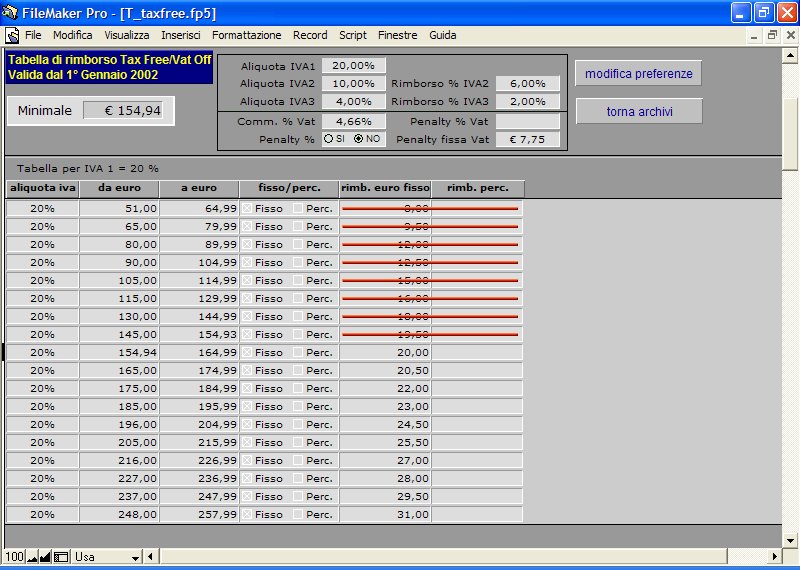Check Perc. box in the 51,00 row
The width and height of the screenshot is (800, 570).
(298, 208)
